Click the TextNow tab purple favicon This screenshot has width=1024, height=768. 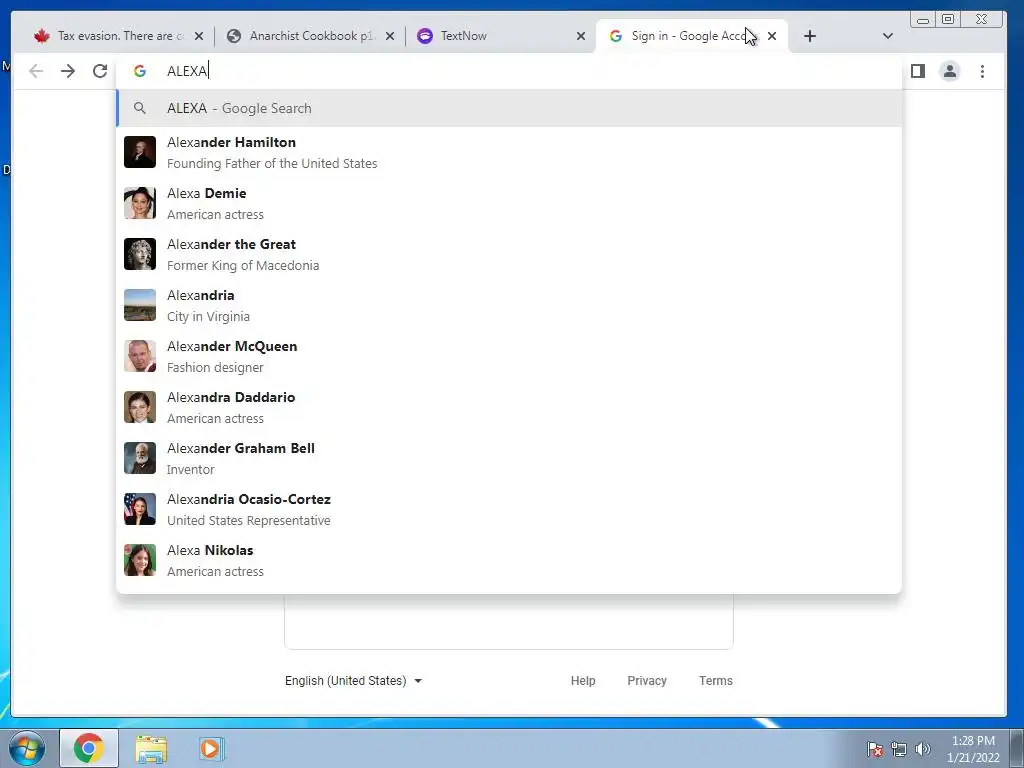(x=425, y=36)
